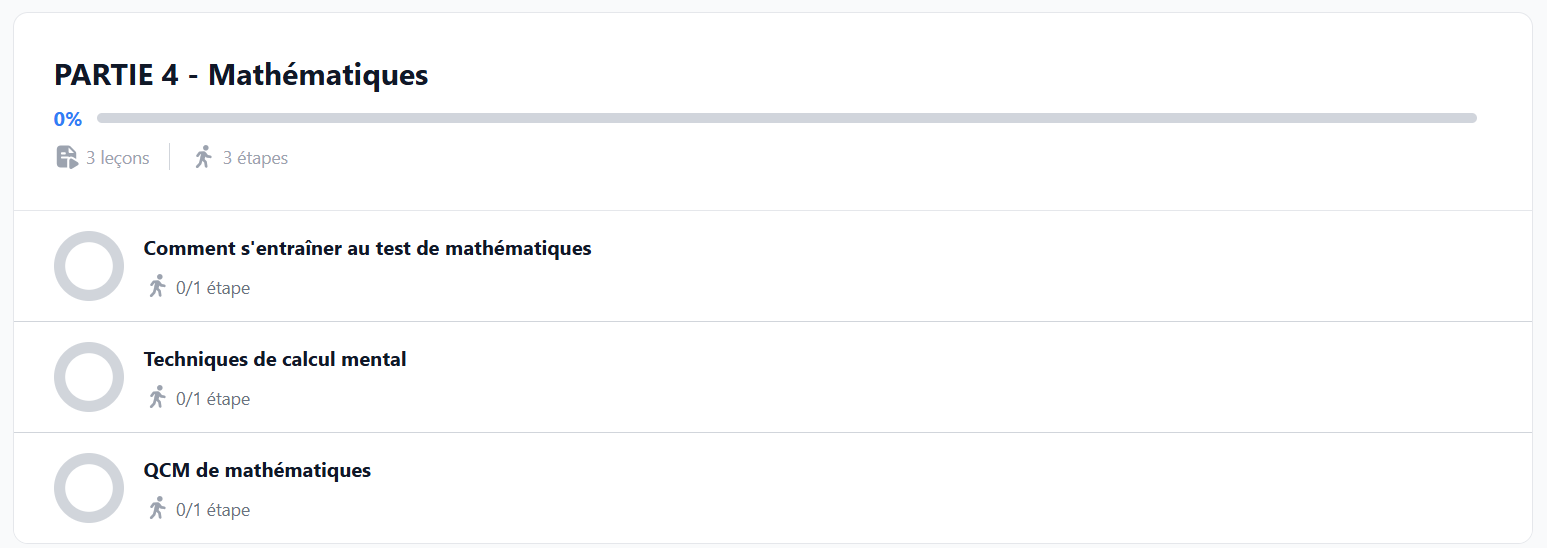Click the '3 leçons' count text
This screenshot has width=1547, height=548.
click(x=117, y=158)
